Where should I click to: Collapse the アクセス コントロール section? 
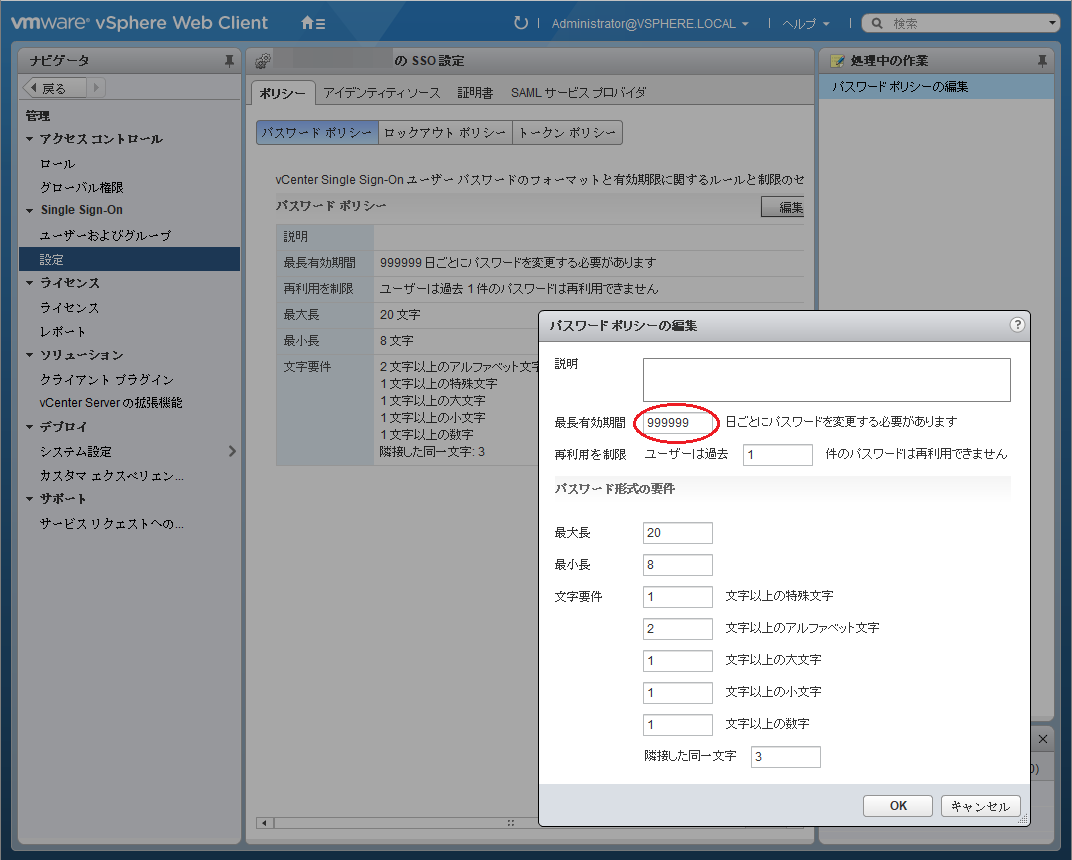[30, 140]
